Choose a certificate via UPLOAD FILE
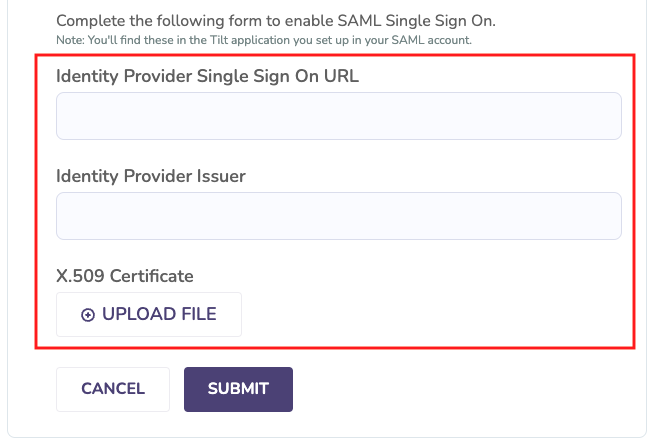Viewport: 655px width, 439px height. click(x=149, y=315)
